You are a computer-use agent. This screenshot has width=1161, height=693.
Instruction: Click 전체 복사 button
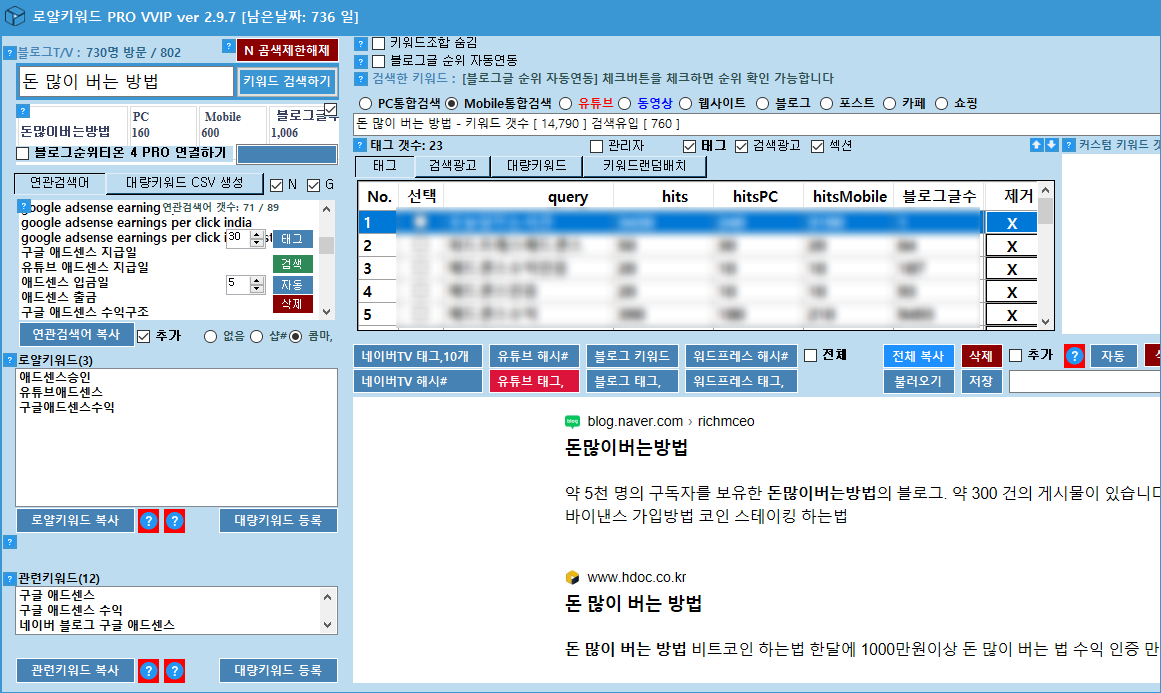tap(918, 356)
